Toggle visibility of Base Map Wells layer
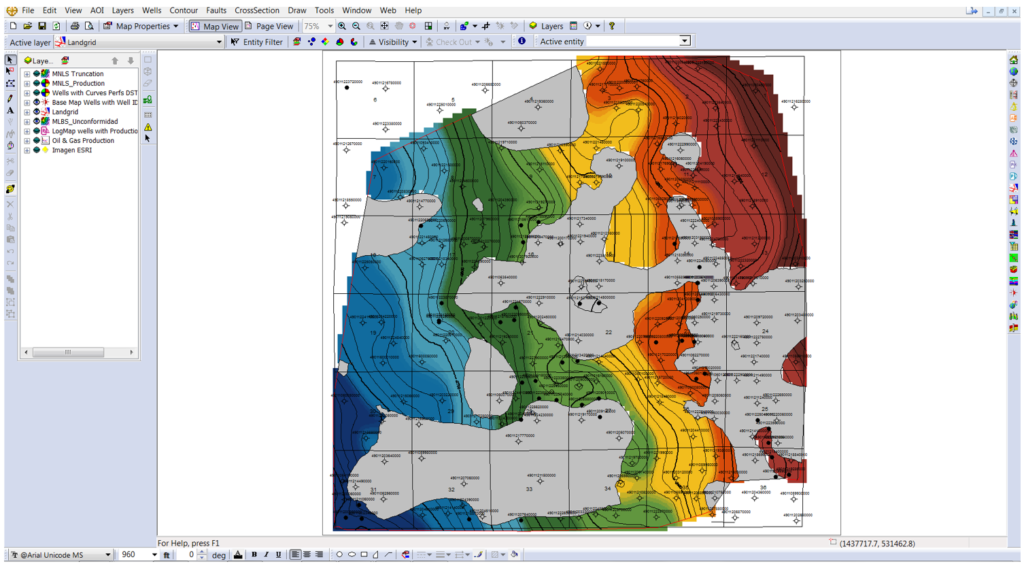This screenshot has height=566, width=1024. click(x=37, y=102)
